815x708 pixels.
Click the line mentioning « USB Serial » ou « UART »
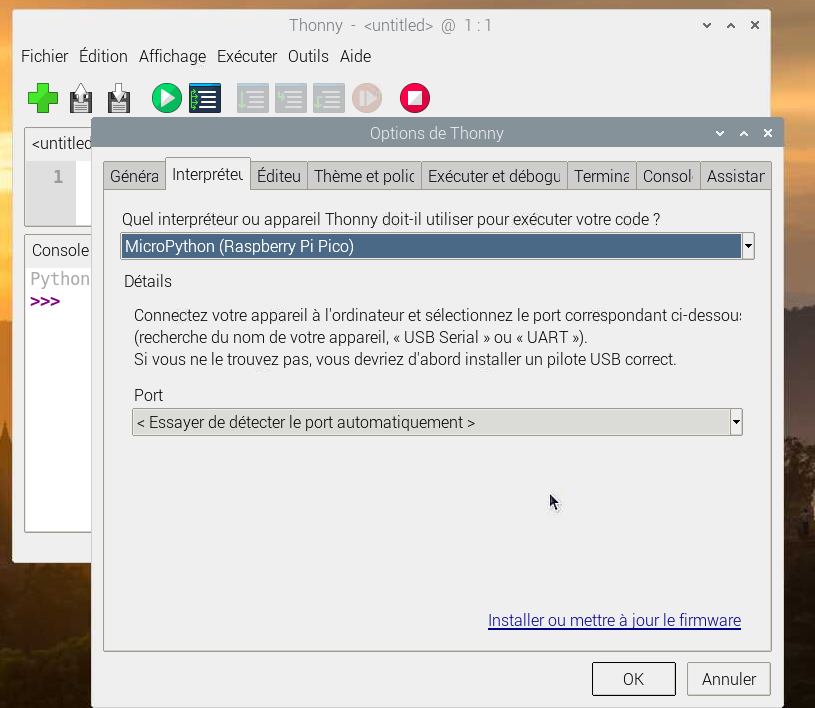(360, 337)
